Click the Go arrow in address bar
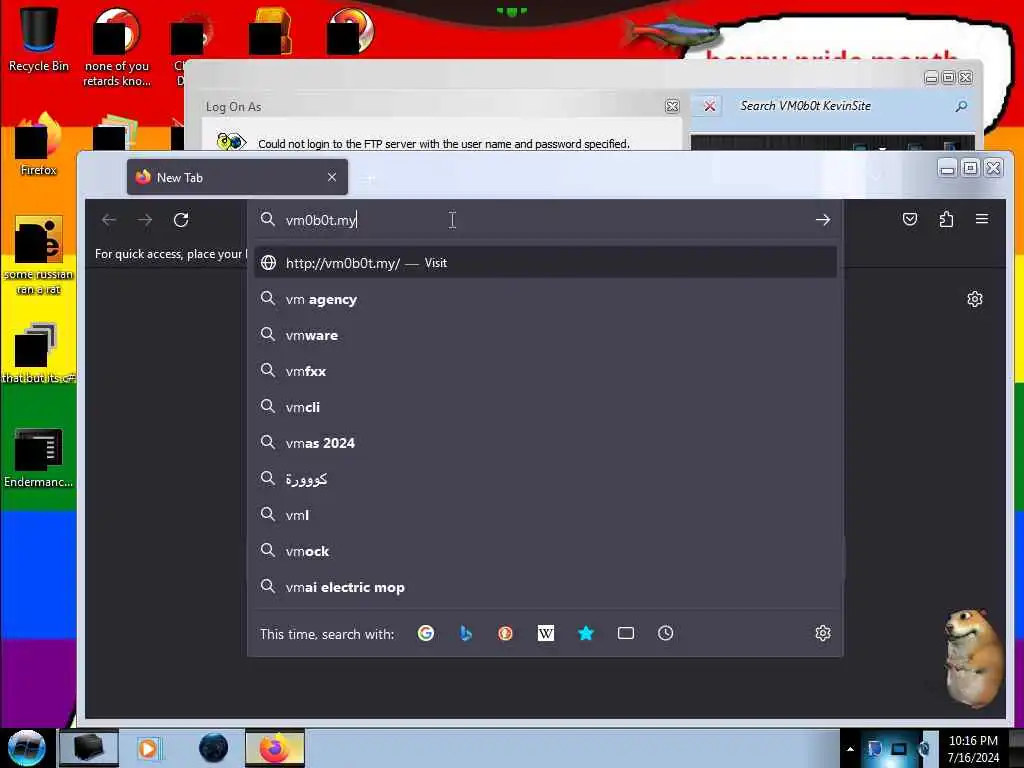The image size is (1024, 768). 823,220
